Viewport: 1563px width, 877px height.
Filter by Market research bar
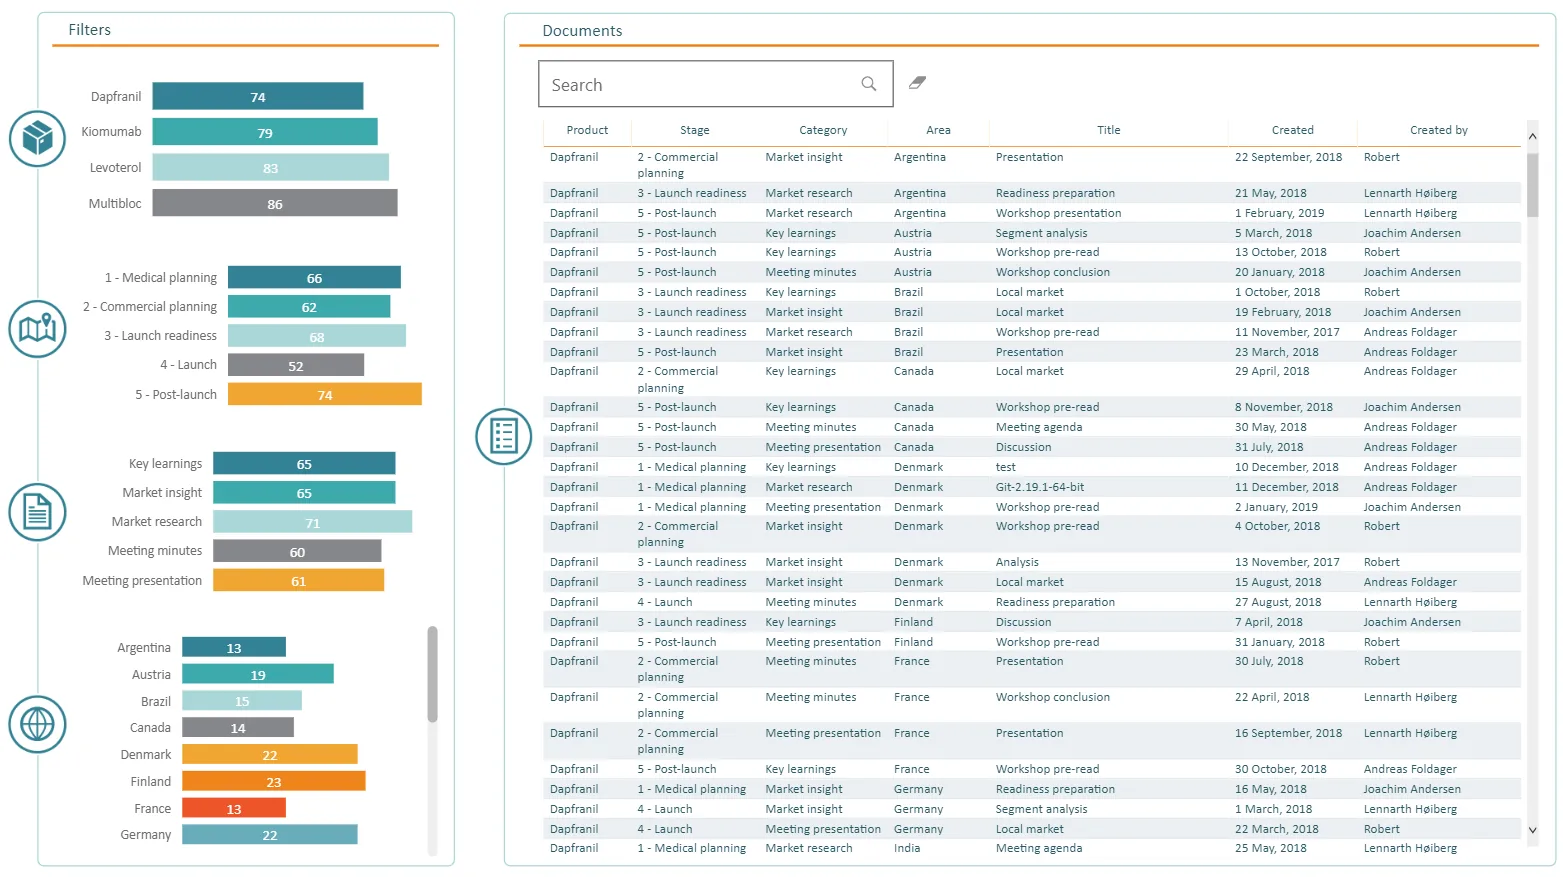(x=312, y=521)
